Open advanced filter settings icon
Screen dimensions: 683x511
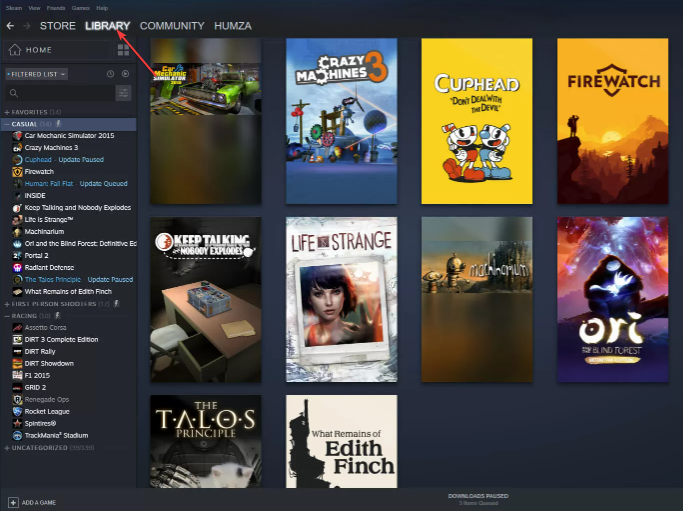(x=123, y=93)
